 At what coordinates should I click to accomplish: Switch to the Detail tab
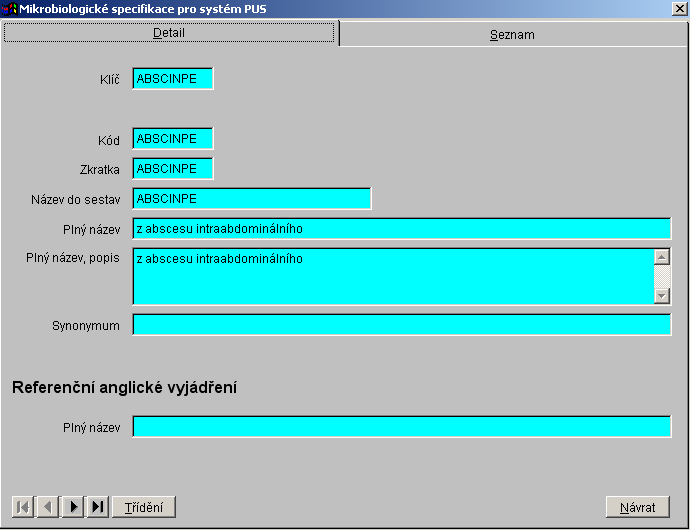(x=169, y=33)
